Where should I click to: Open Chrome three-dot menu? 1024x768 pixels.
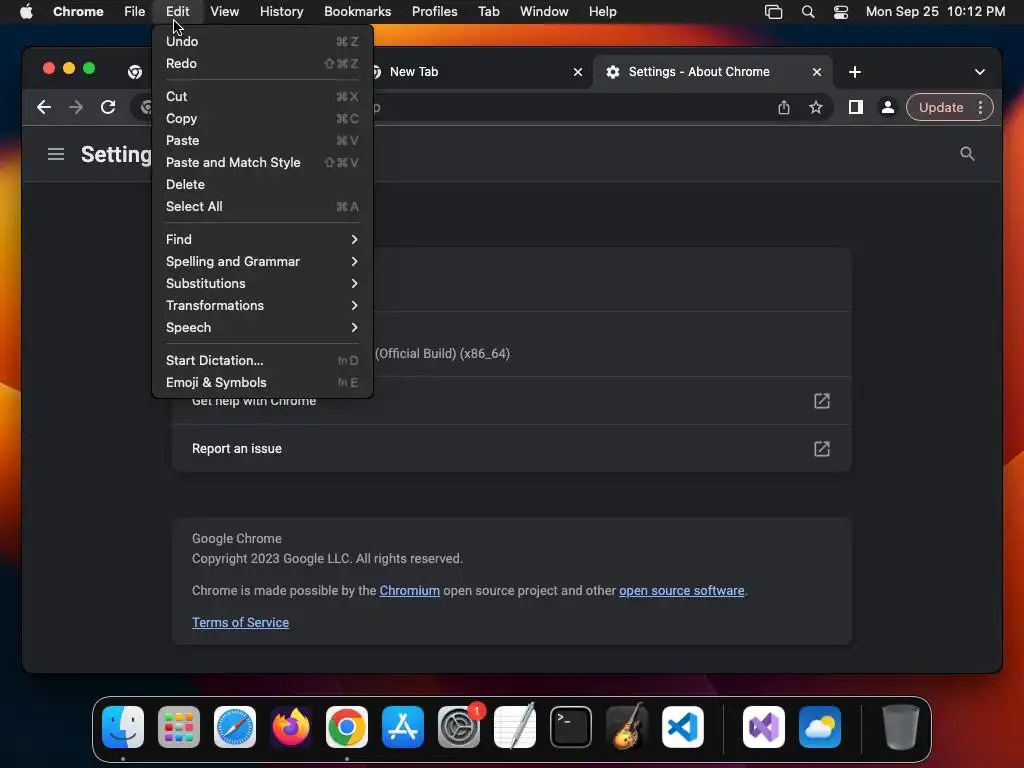tap(980, 108)
